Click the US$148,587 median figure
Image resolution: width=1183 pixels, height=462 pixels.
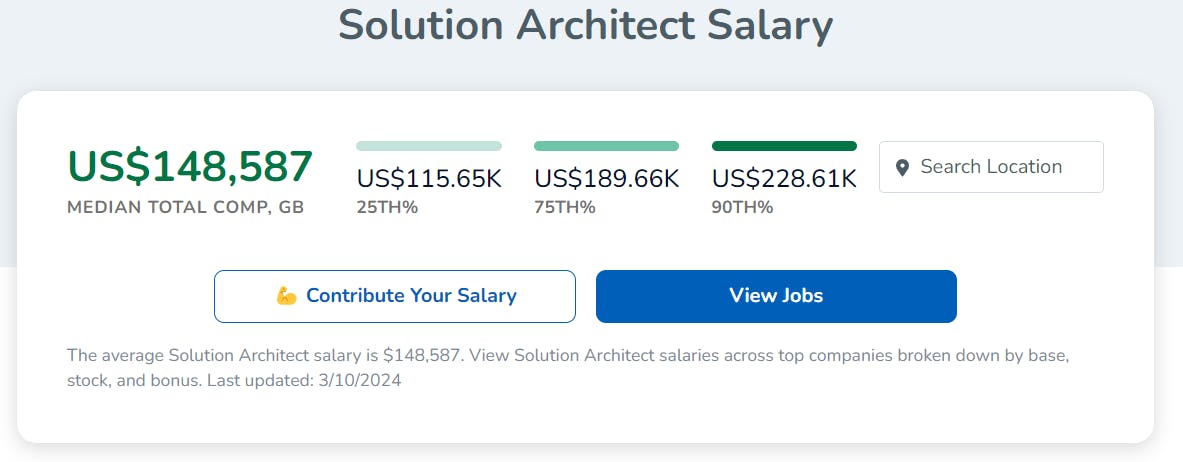coord(190,167)
